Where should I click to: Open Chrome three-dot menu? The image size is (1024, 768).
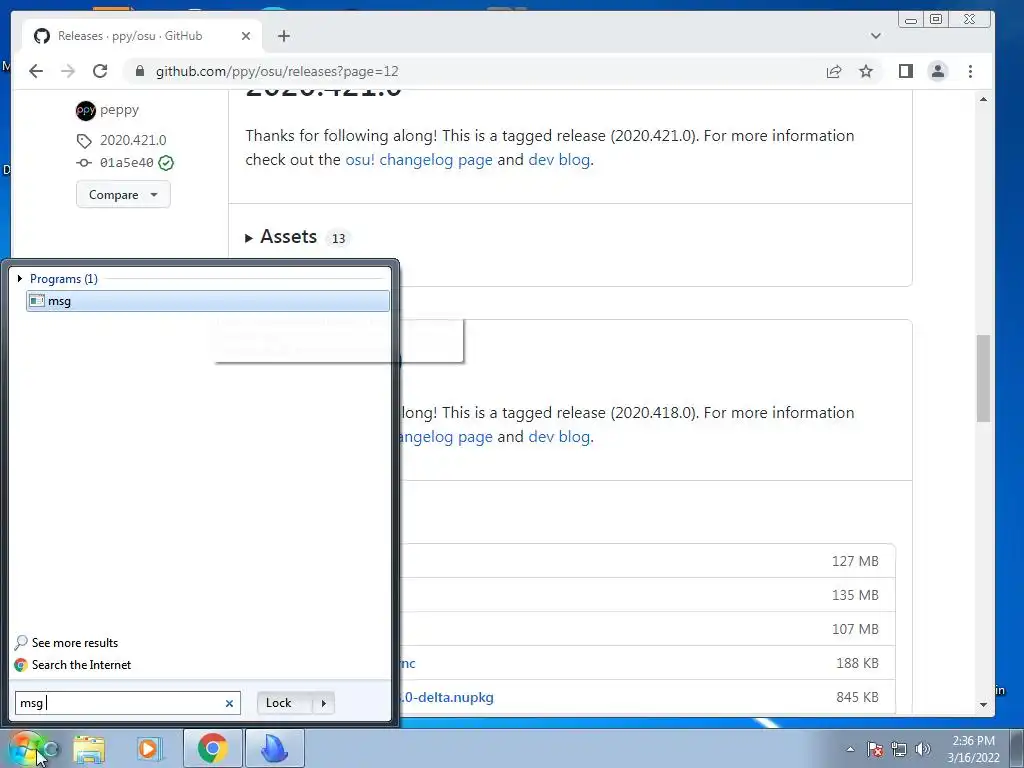[970, 71]
